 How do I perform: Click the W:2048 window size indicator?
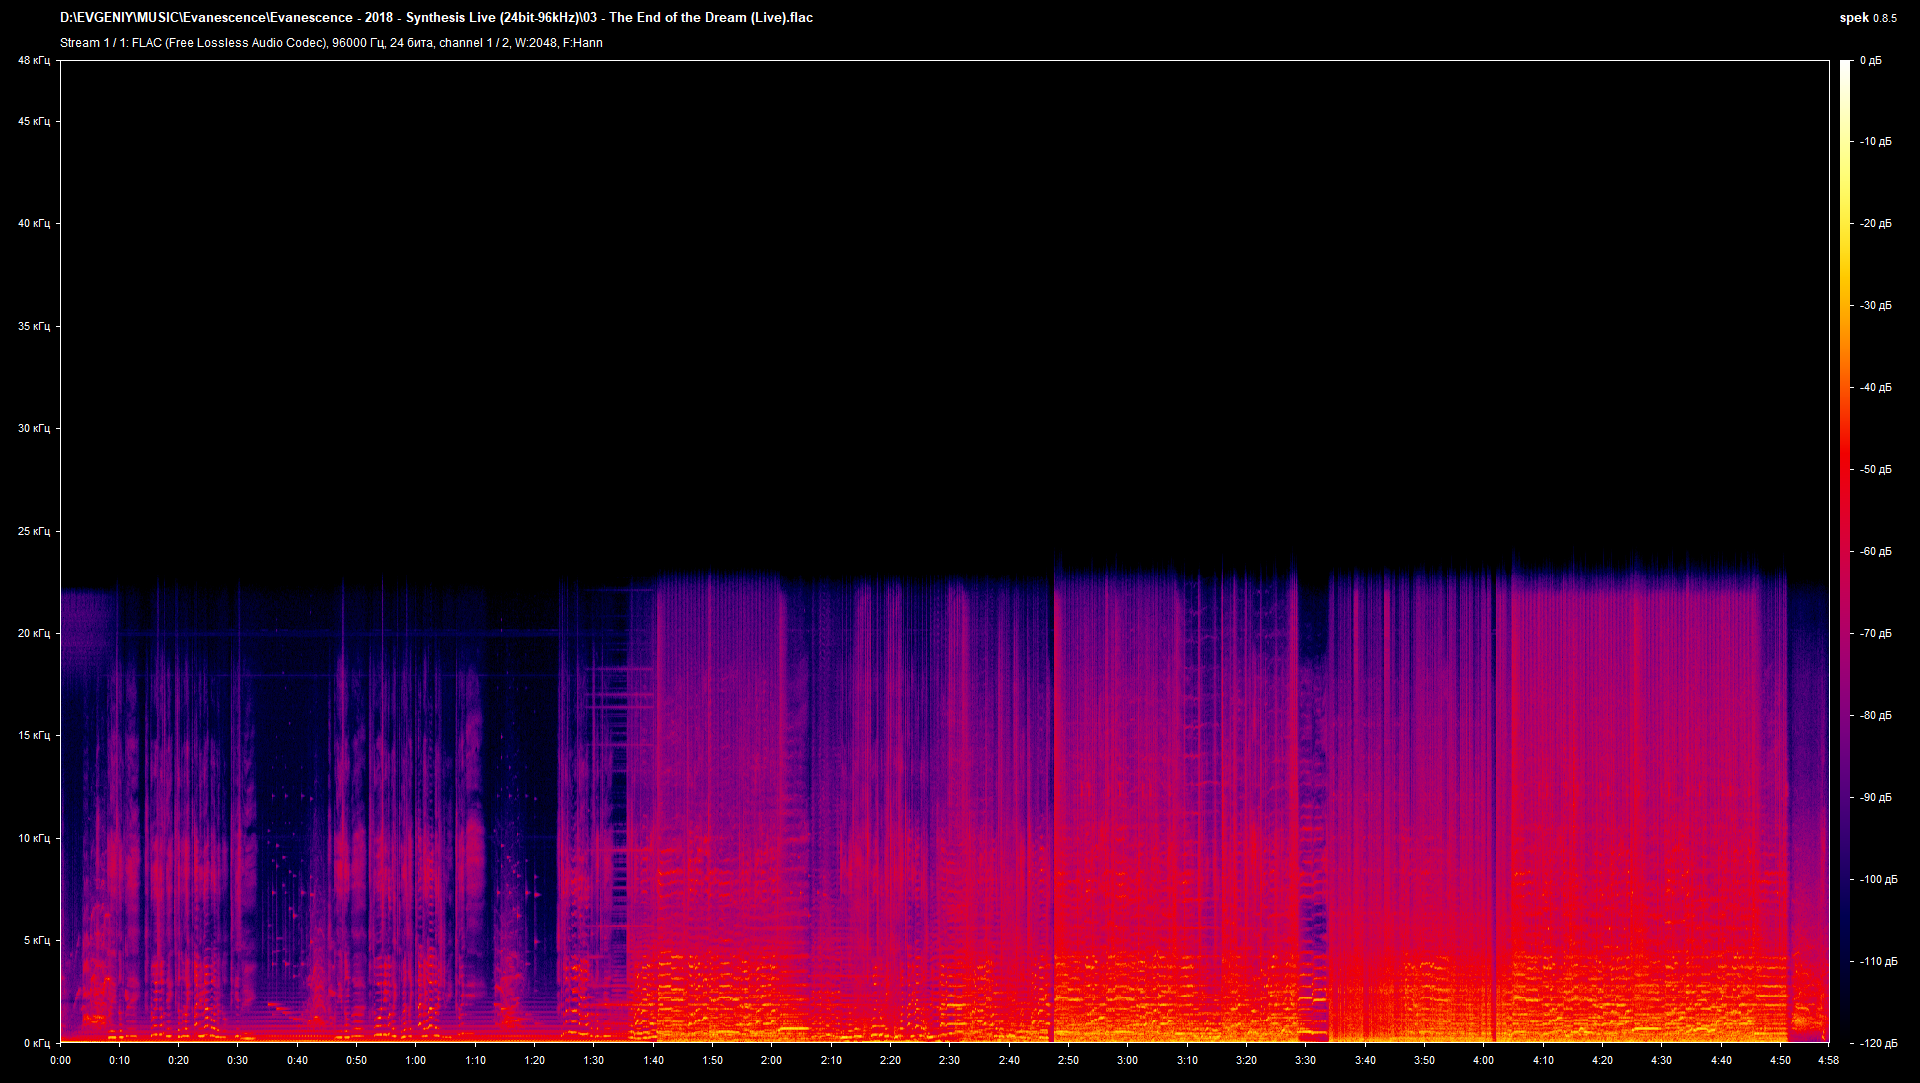pyautogui.click(x=537, y=43)
